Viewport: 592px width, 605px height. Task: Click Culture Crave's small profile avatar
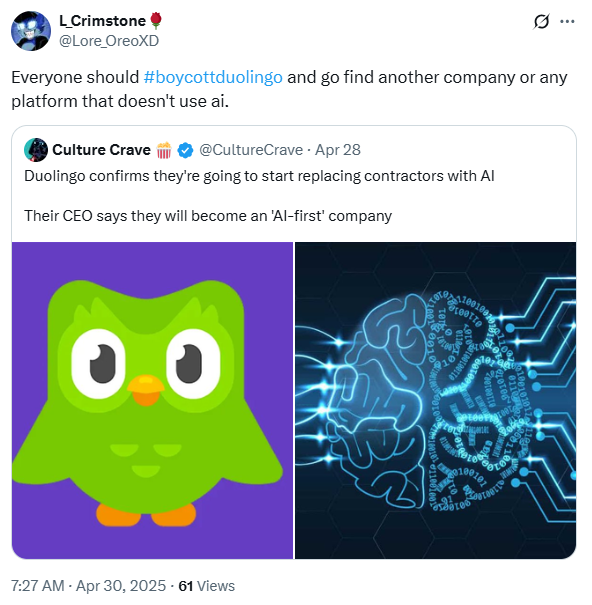pyautogui.click(x=36, y=150)
